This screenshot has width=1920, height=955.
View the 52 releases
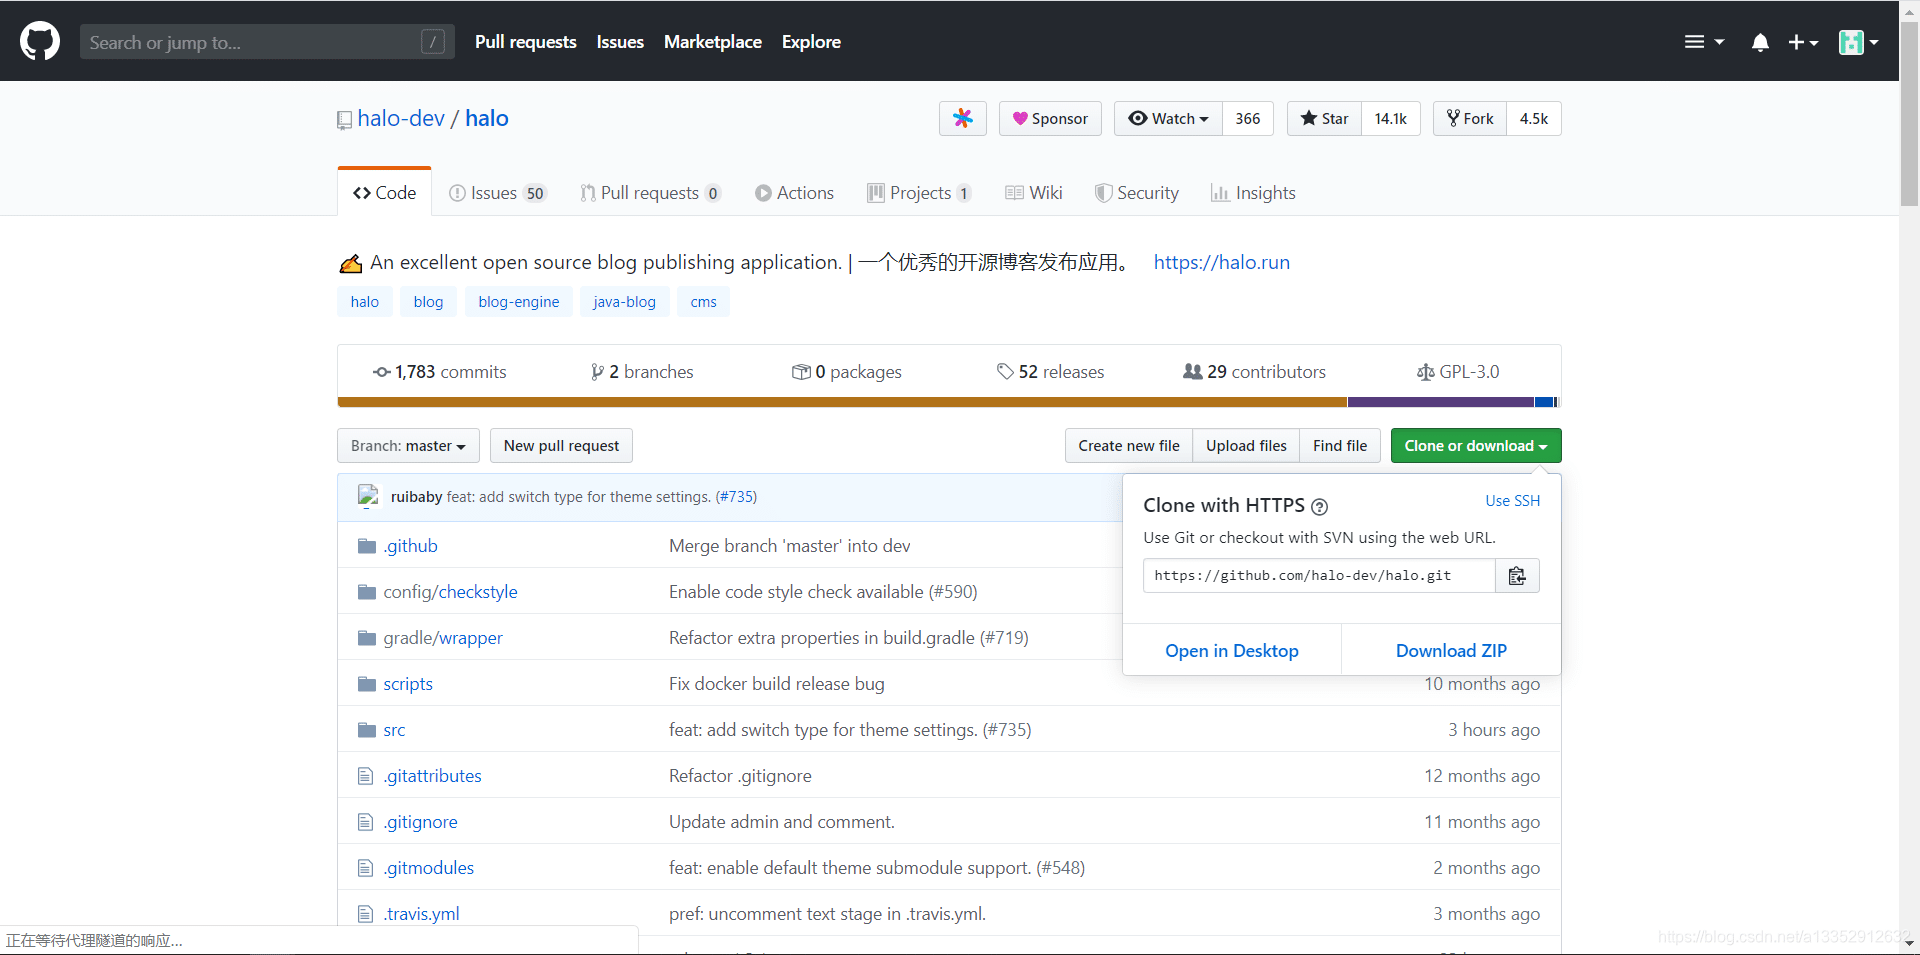pos(1051,372)
